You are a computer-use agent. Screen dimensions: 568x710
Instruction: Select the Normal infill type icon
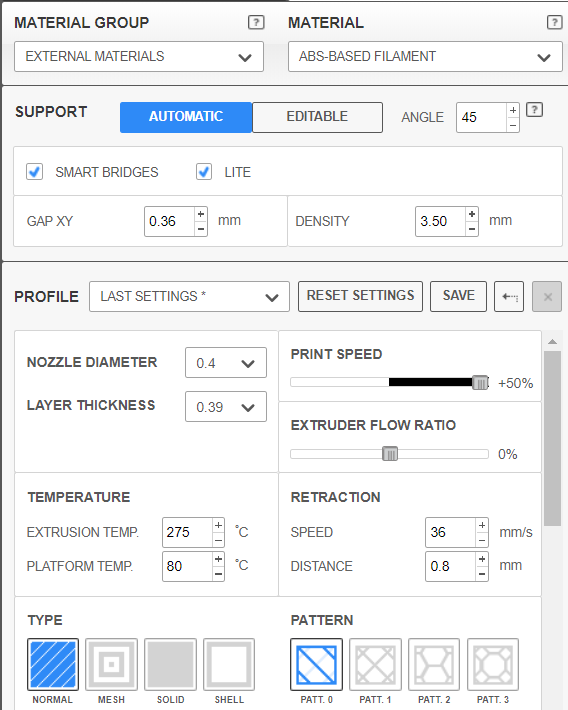[x=53, y=664]
